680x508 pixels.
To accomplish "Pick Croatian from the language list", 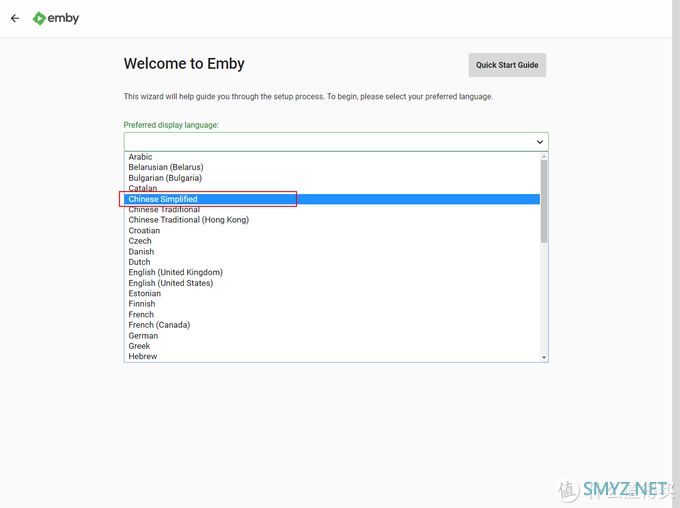I will [x=332, y=230].
